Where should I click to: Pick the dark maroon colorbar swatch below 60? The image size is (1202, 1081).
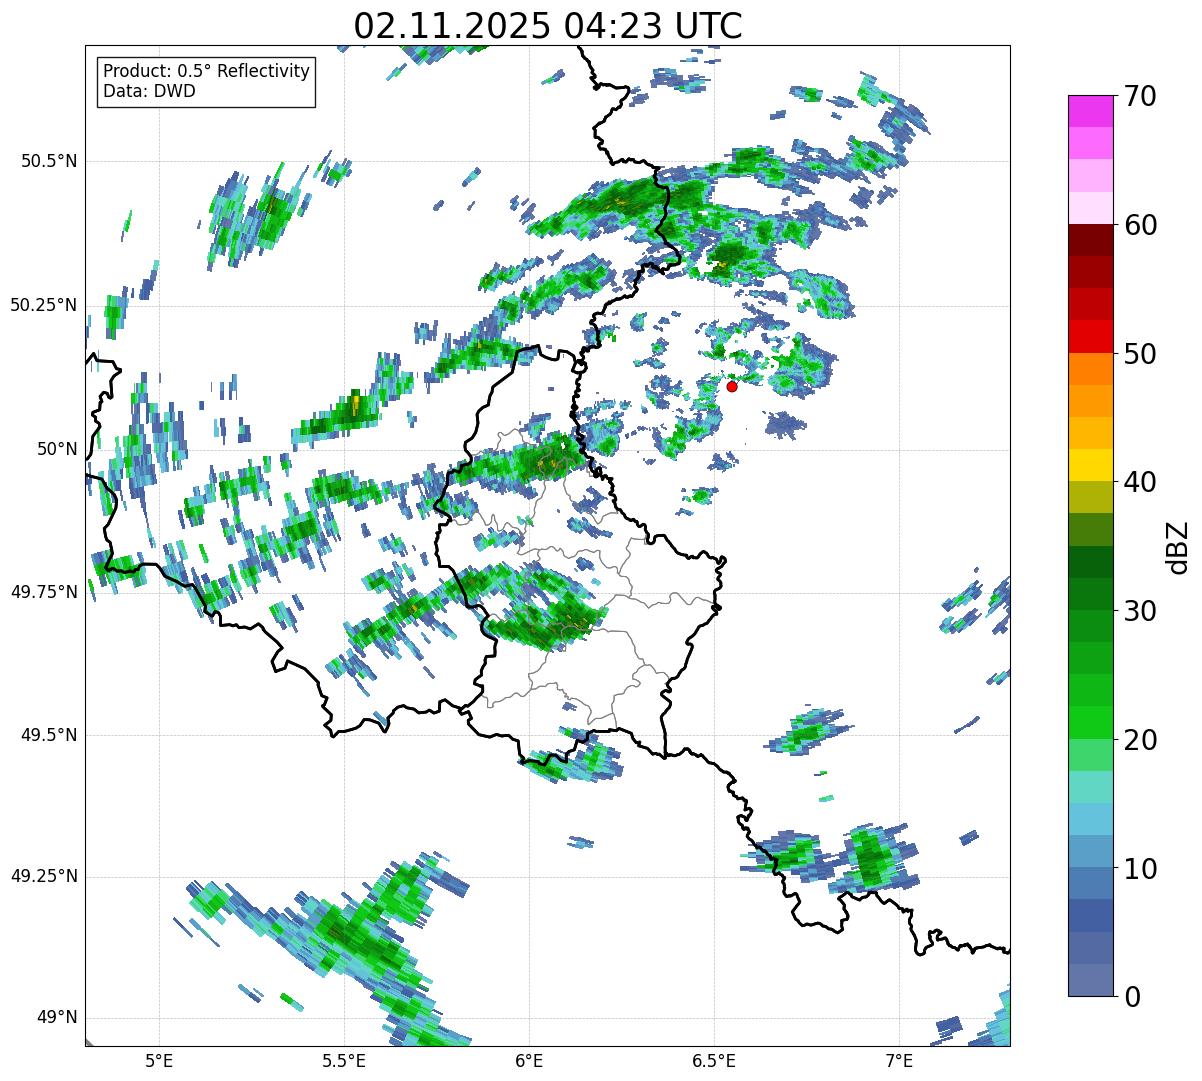click(1090, 240)
